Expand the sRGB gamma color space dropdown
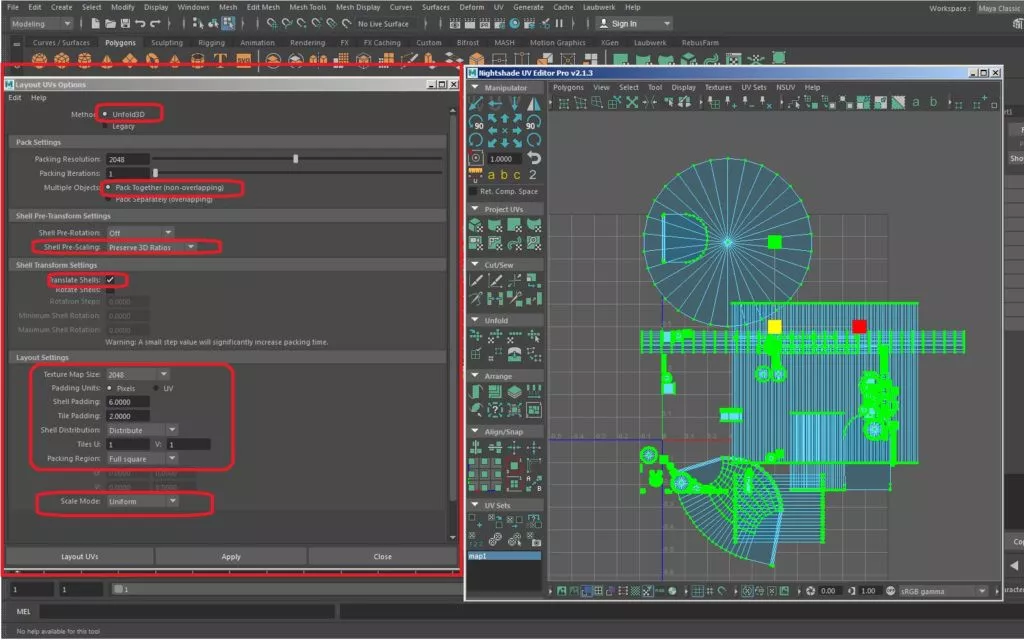 pyautogui.click(x=941, y=591)
